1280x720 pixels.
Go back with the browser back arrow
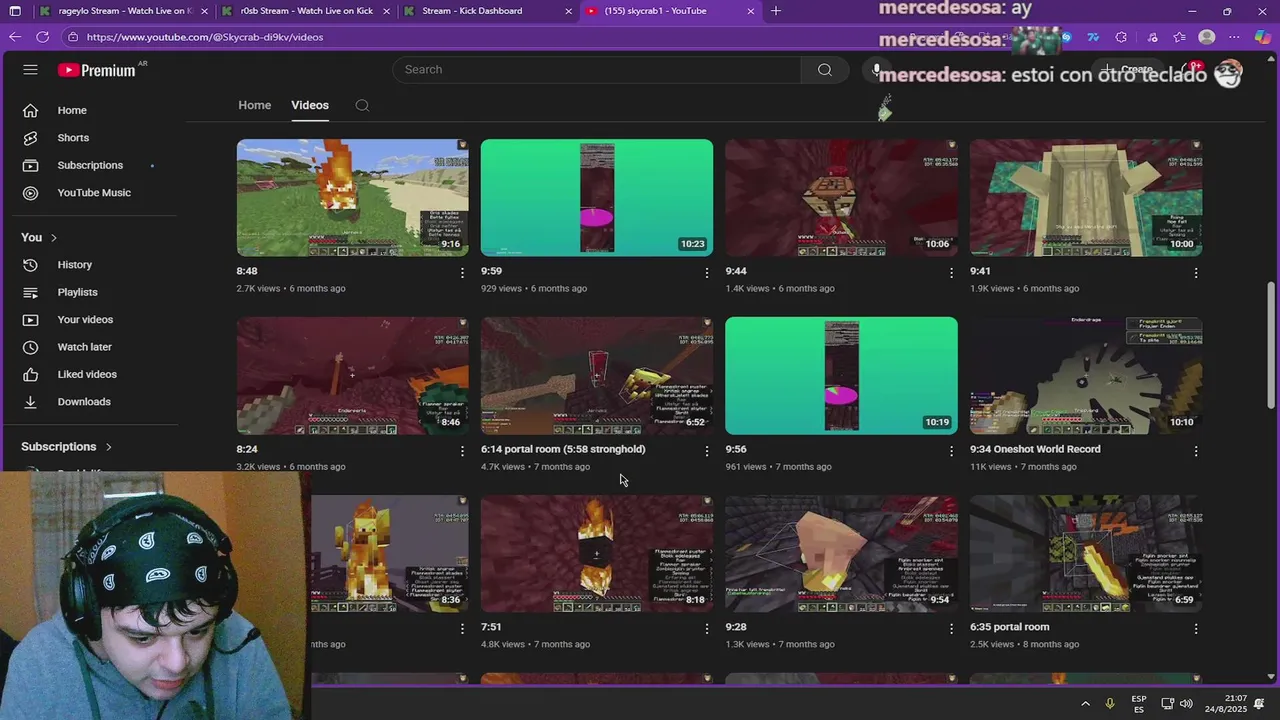click(x=14, y=37)
